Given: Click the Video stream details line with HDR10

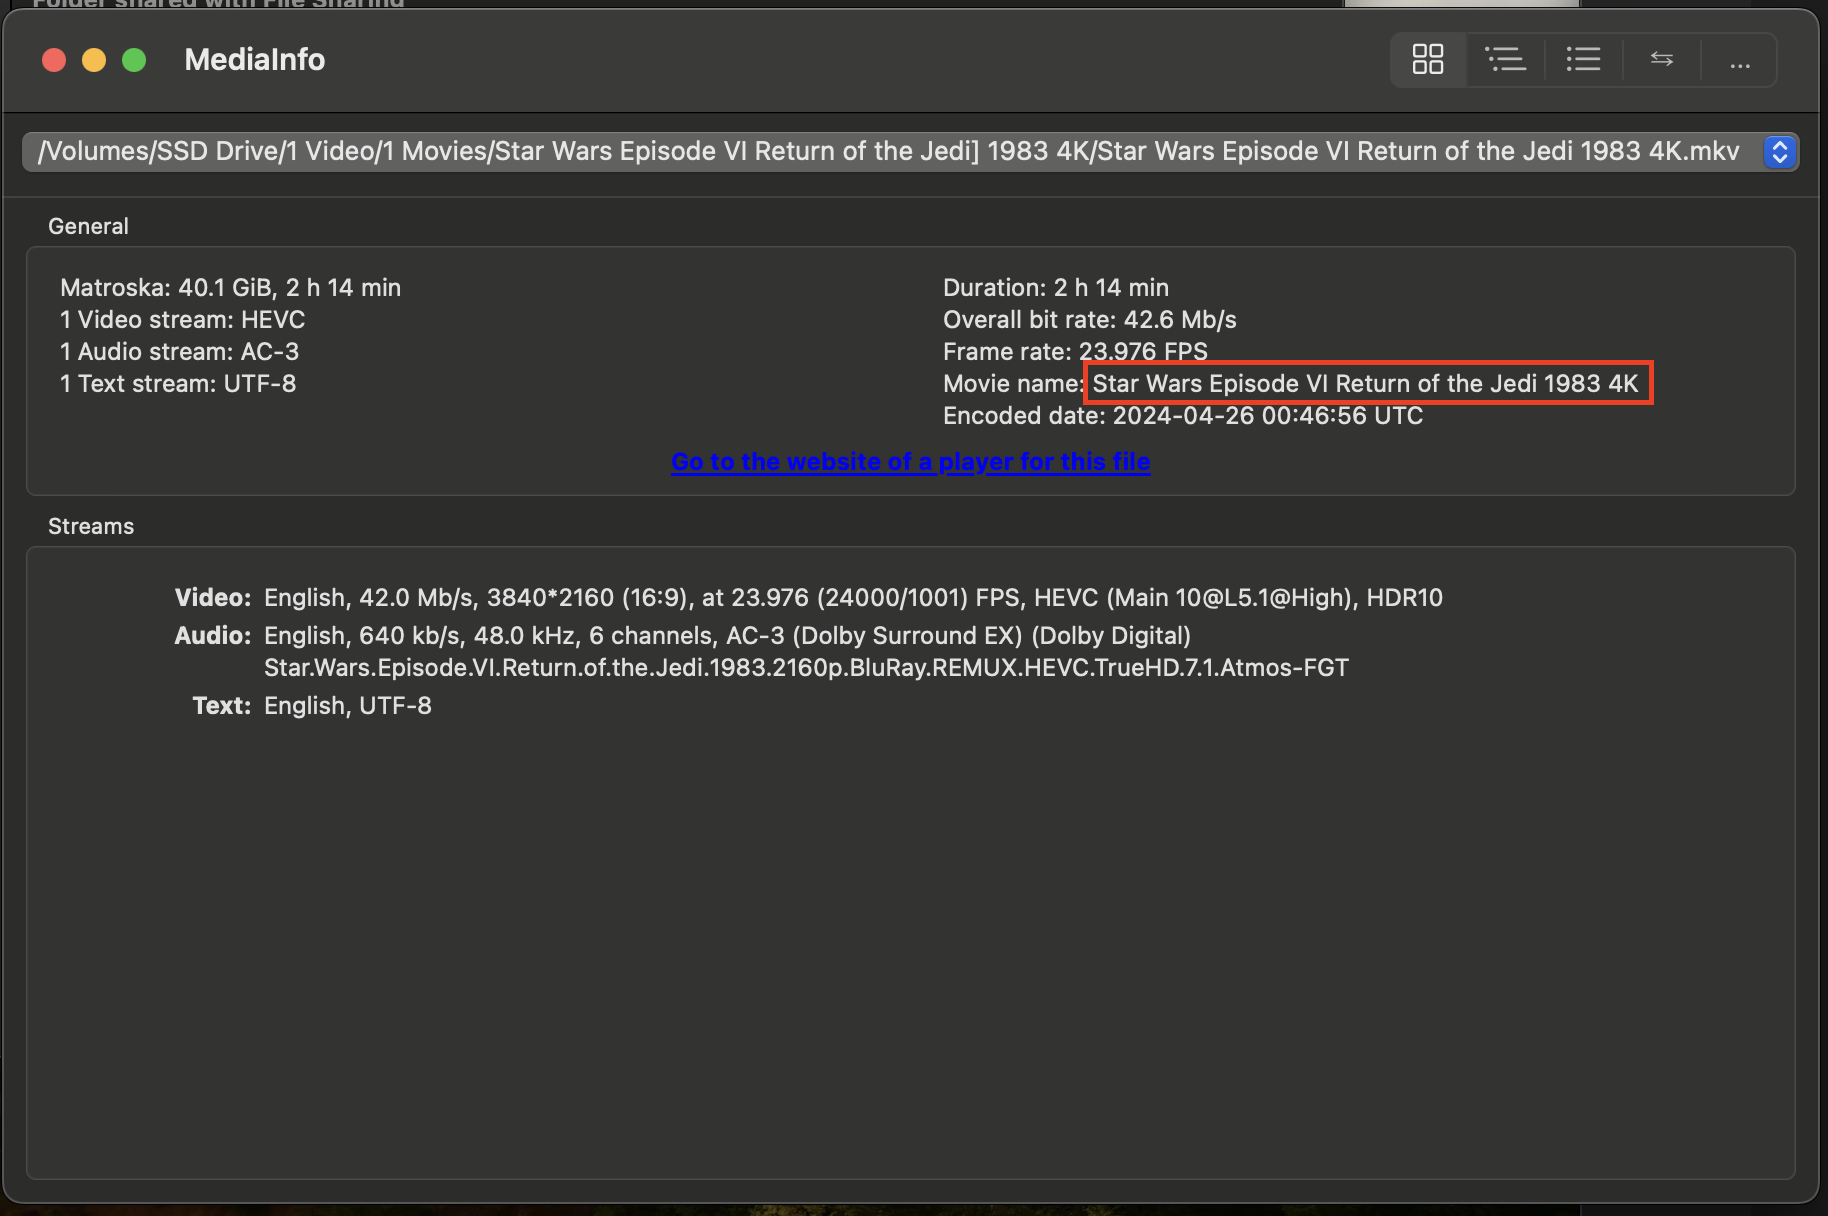Looking at the screenshot, I should pyautogui.click(x=853, y=598).
